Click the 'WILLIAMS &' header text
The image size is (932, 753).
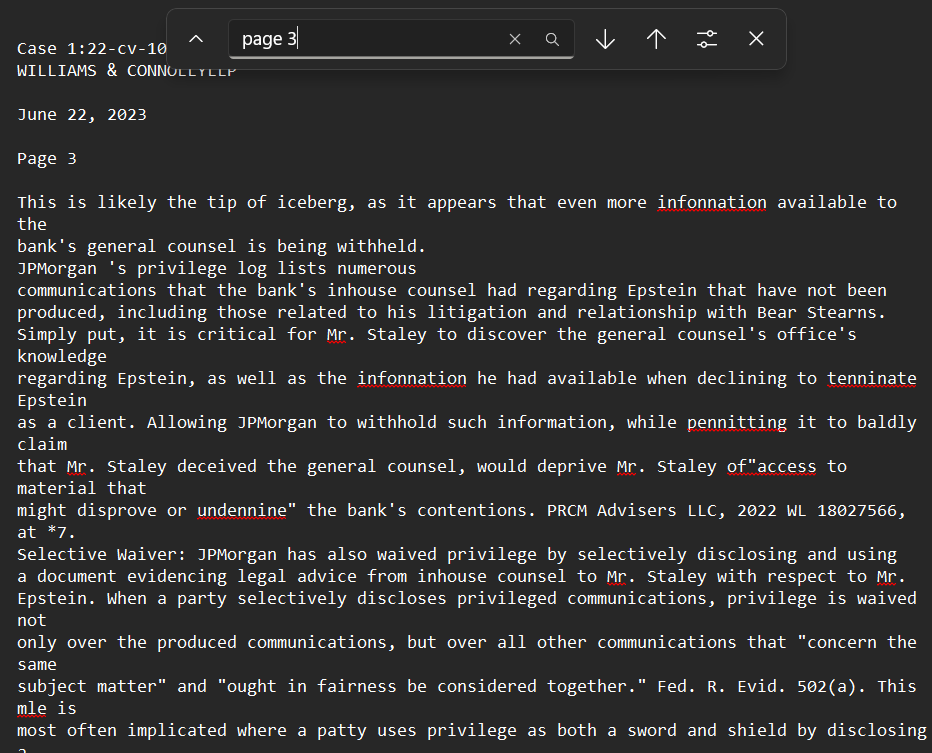[67, 71]
